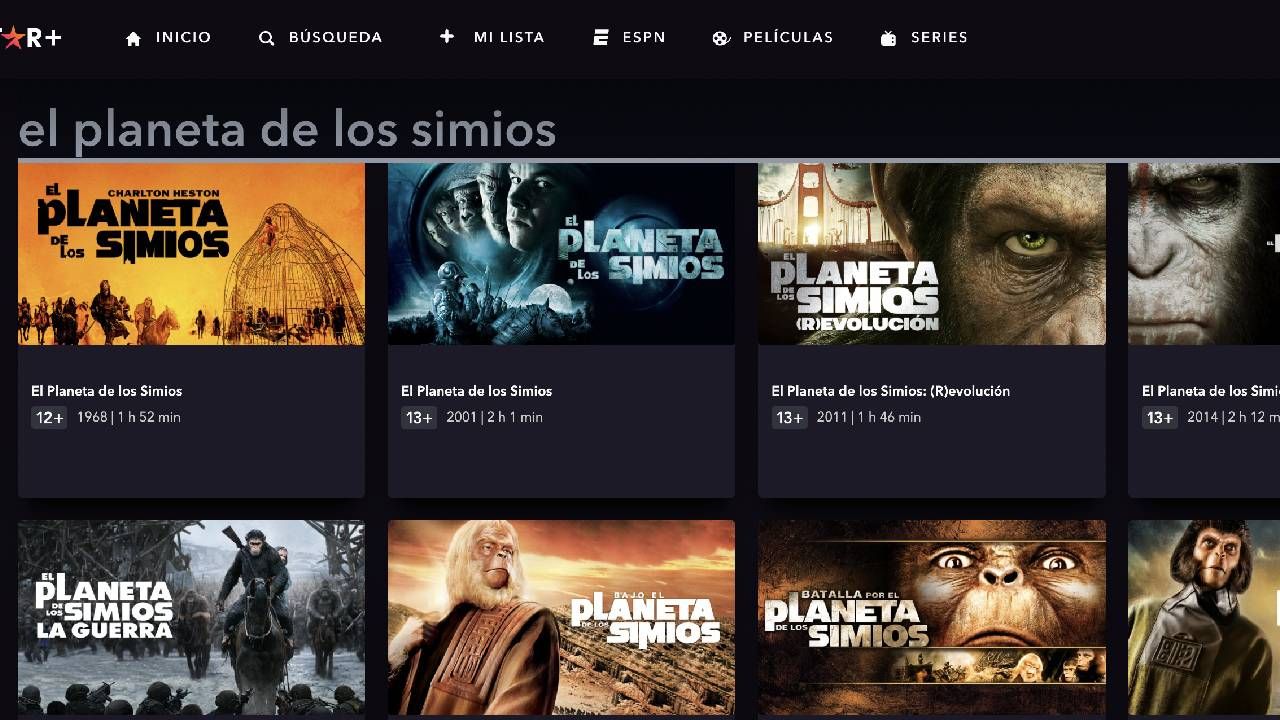1280x720 pixels.
Task: Open the Batalla por el Planeta de los Simios poster
Action: tap(932, 618)
